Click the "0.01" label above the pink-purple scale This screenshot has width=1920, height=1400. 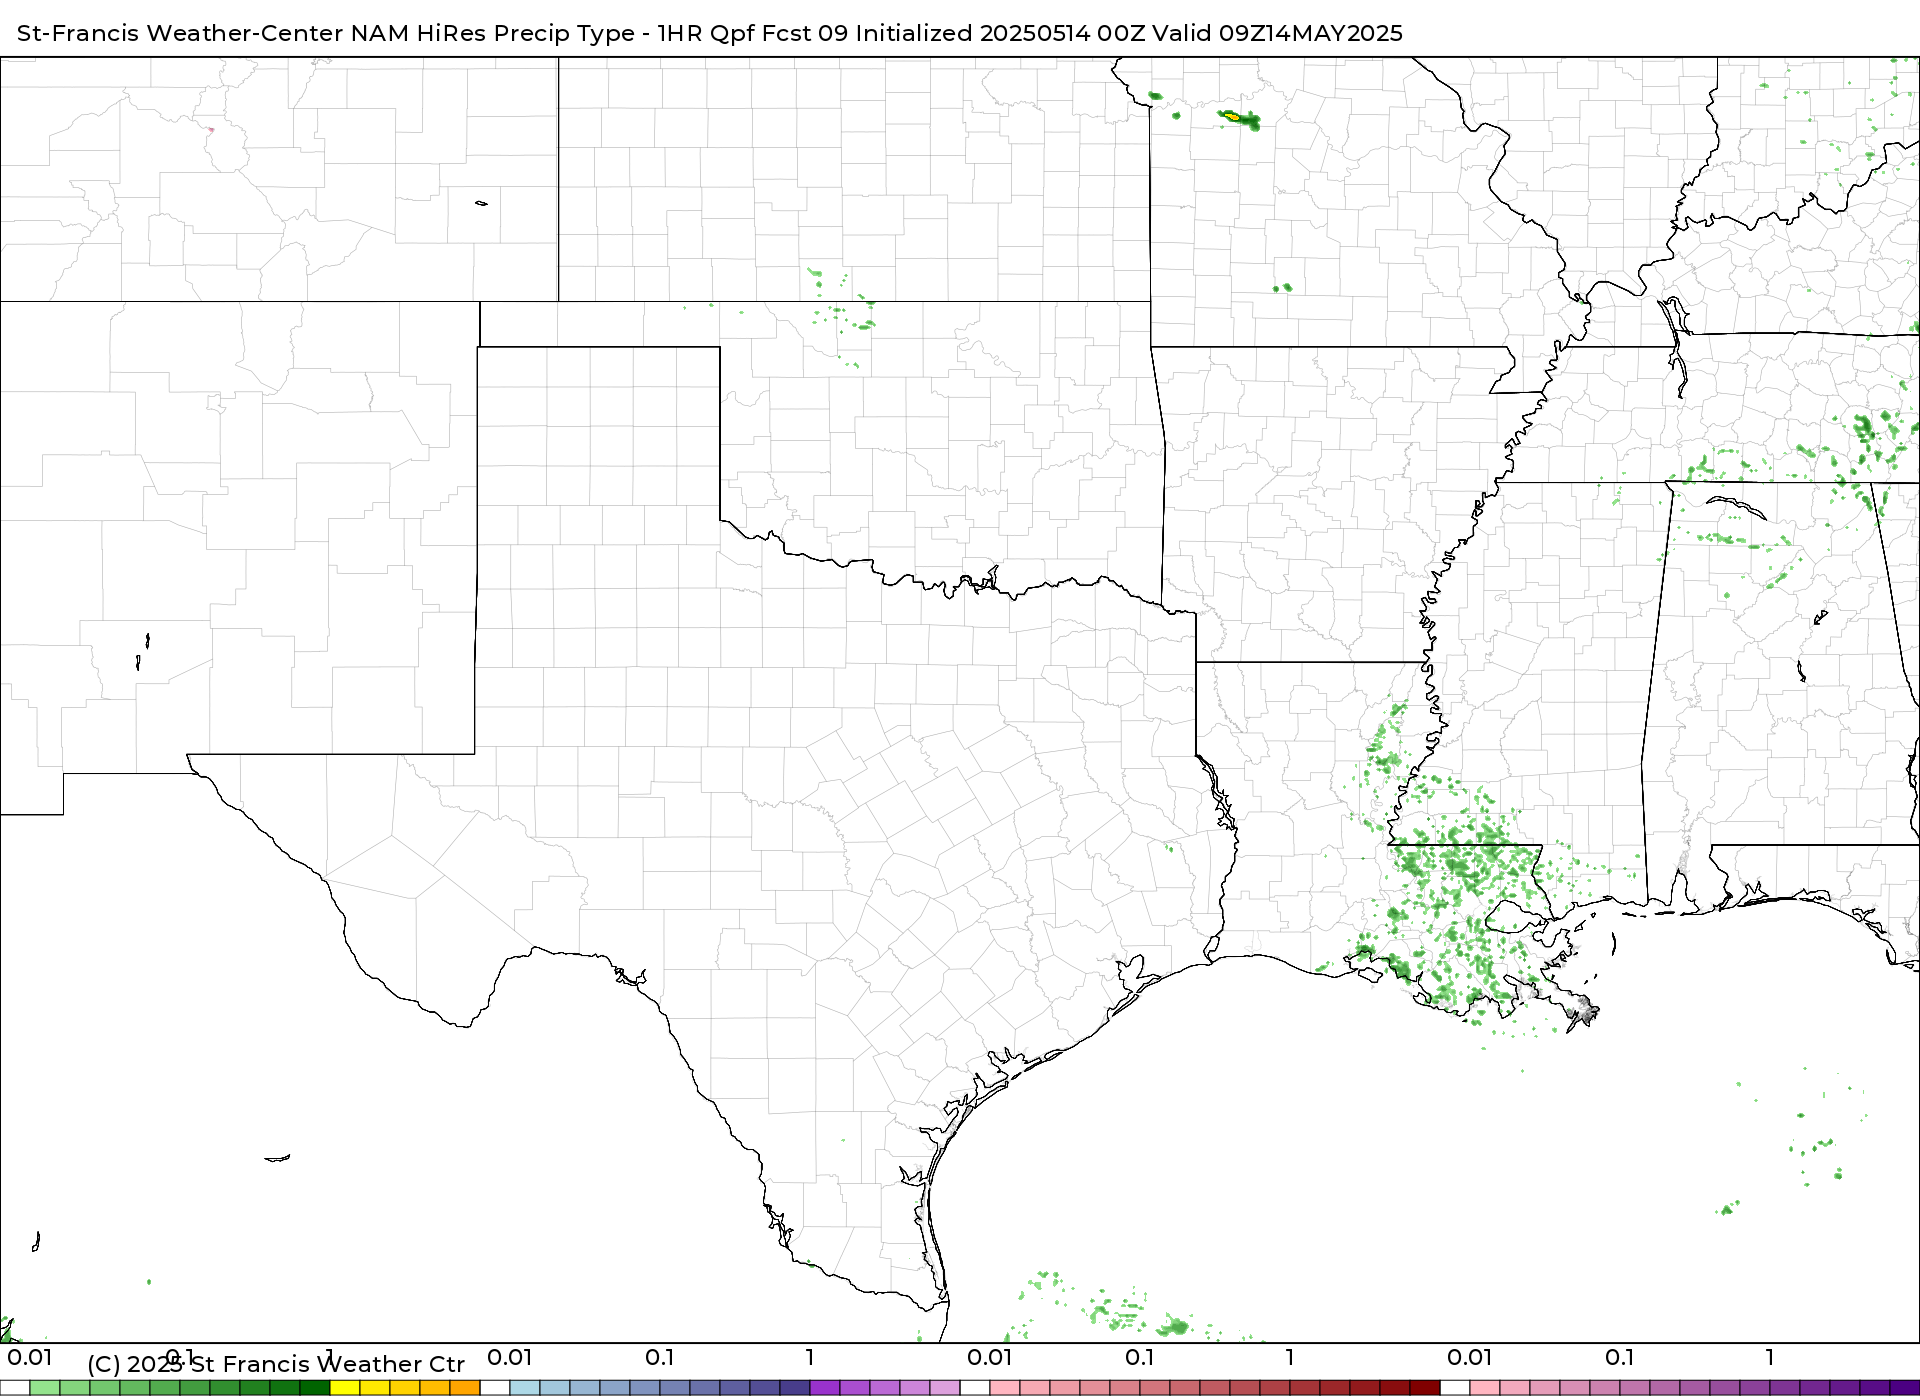[1470, 1357]
